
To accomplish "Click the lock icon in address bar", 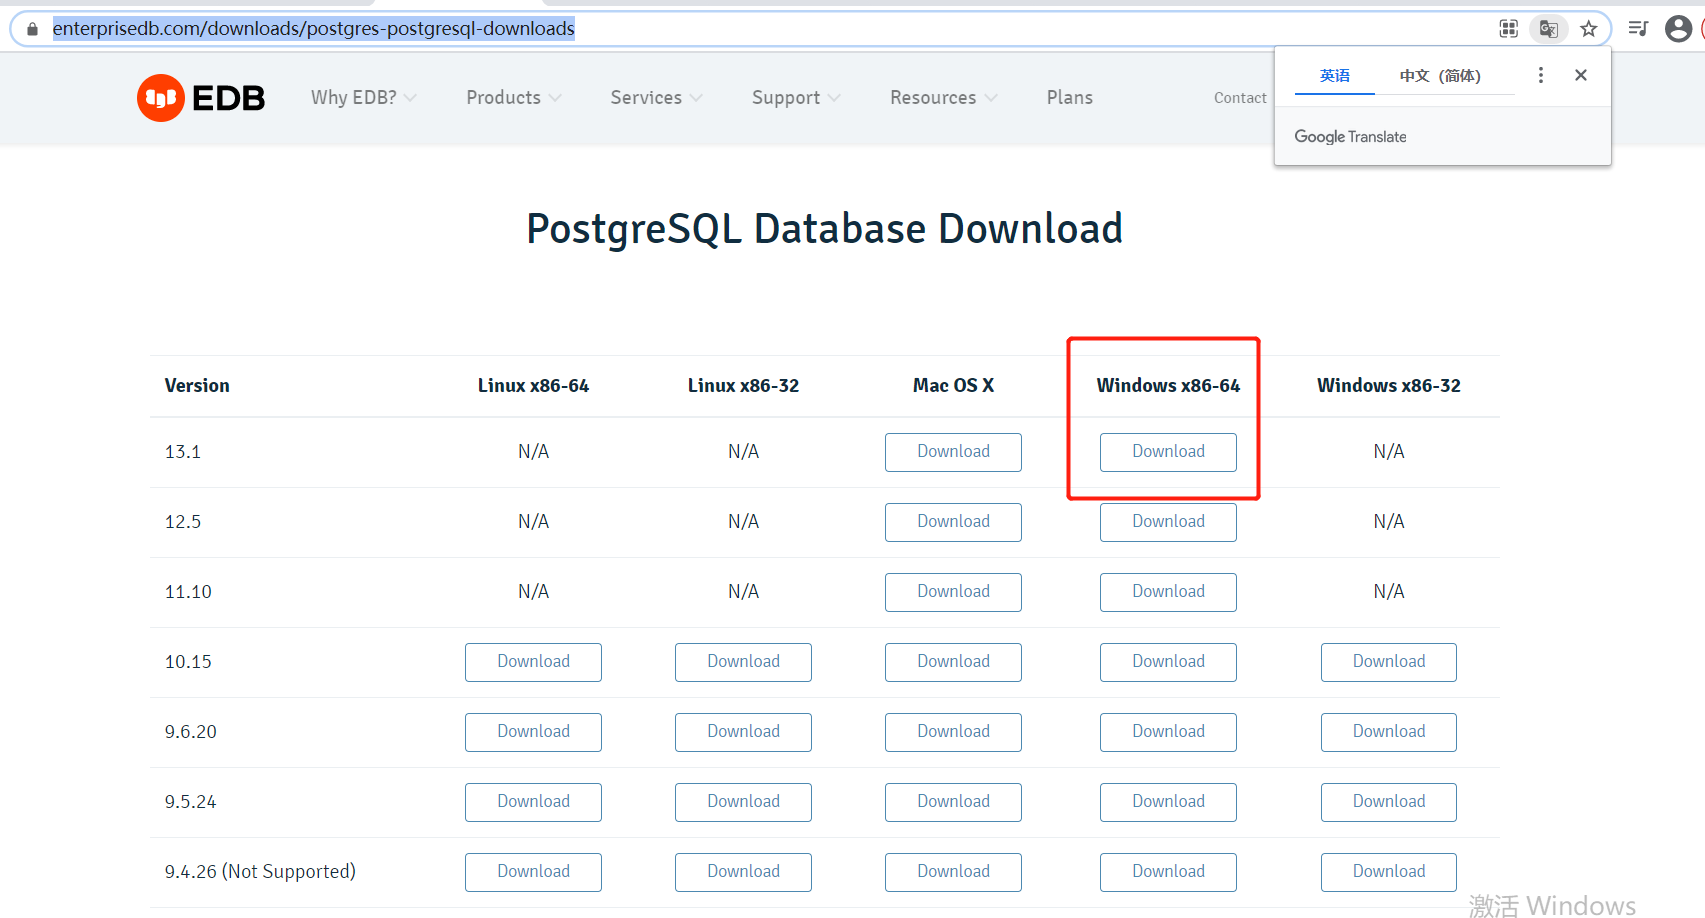I will (x=32, y=29).
